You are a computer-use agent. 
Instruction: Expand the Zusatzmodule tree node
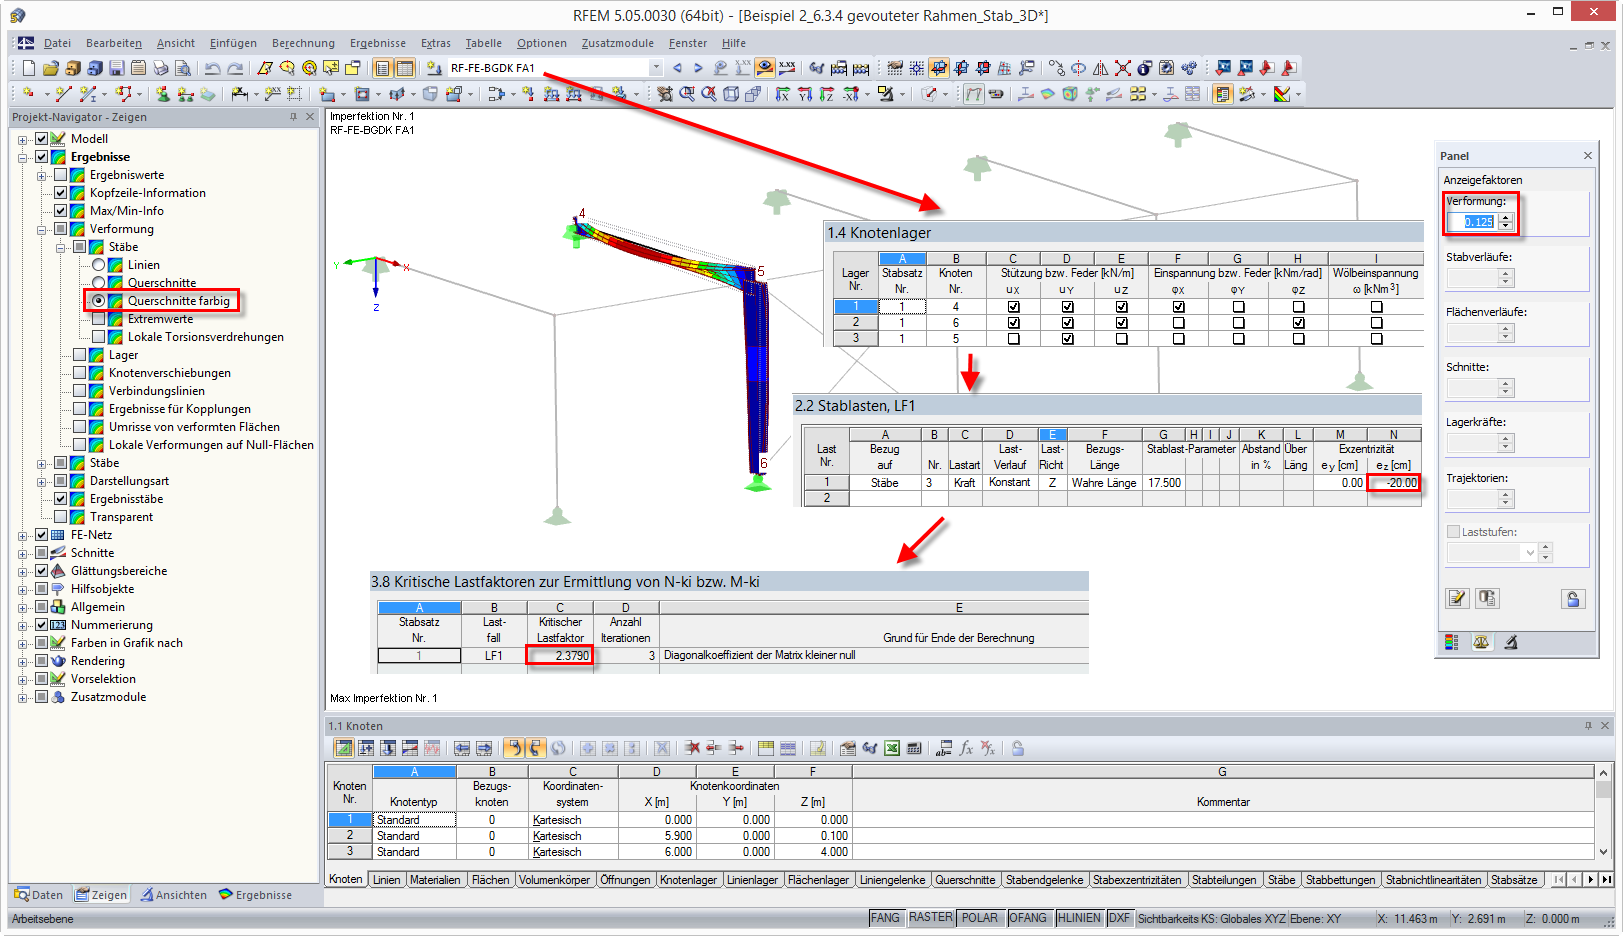23,697
